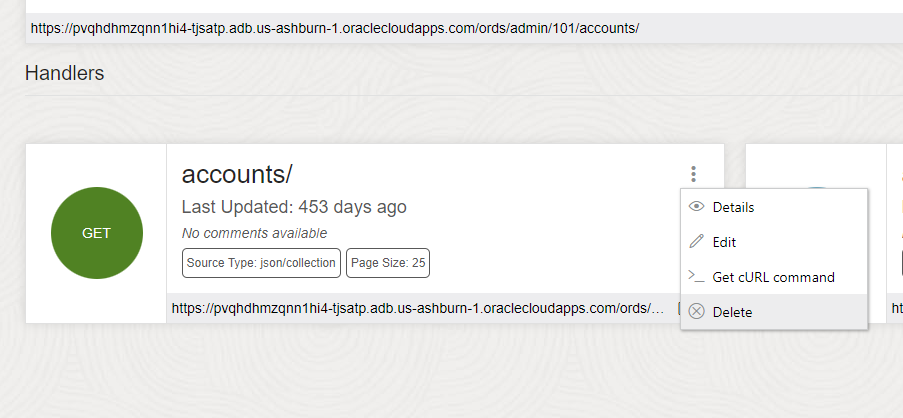The height and width of the screenshot is (418, 903).
Task: Click the terminal prompt icon for cURL
Action: [x=697, y=276]
